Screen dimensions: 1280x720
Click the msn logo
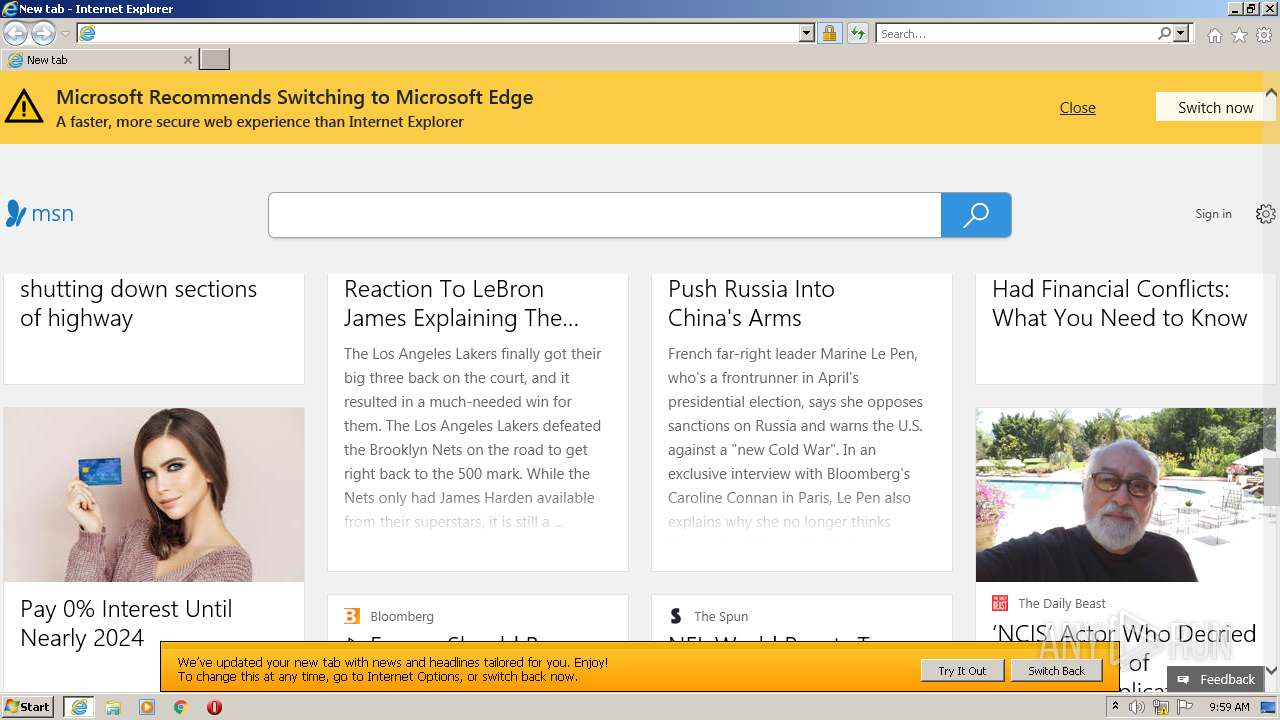point(40,213)
